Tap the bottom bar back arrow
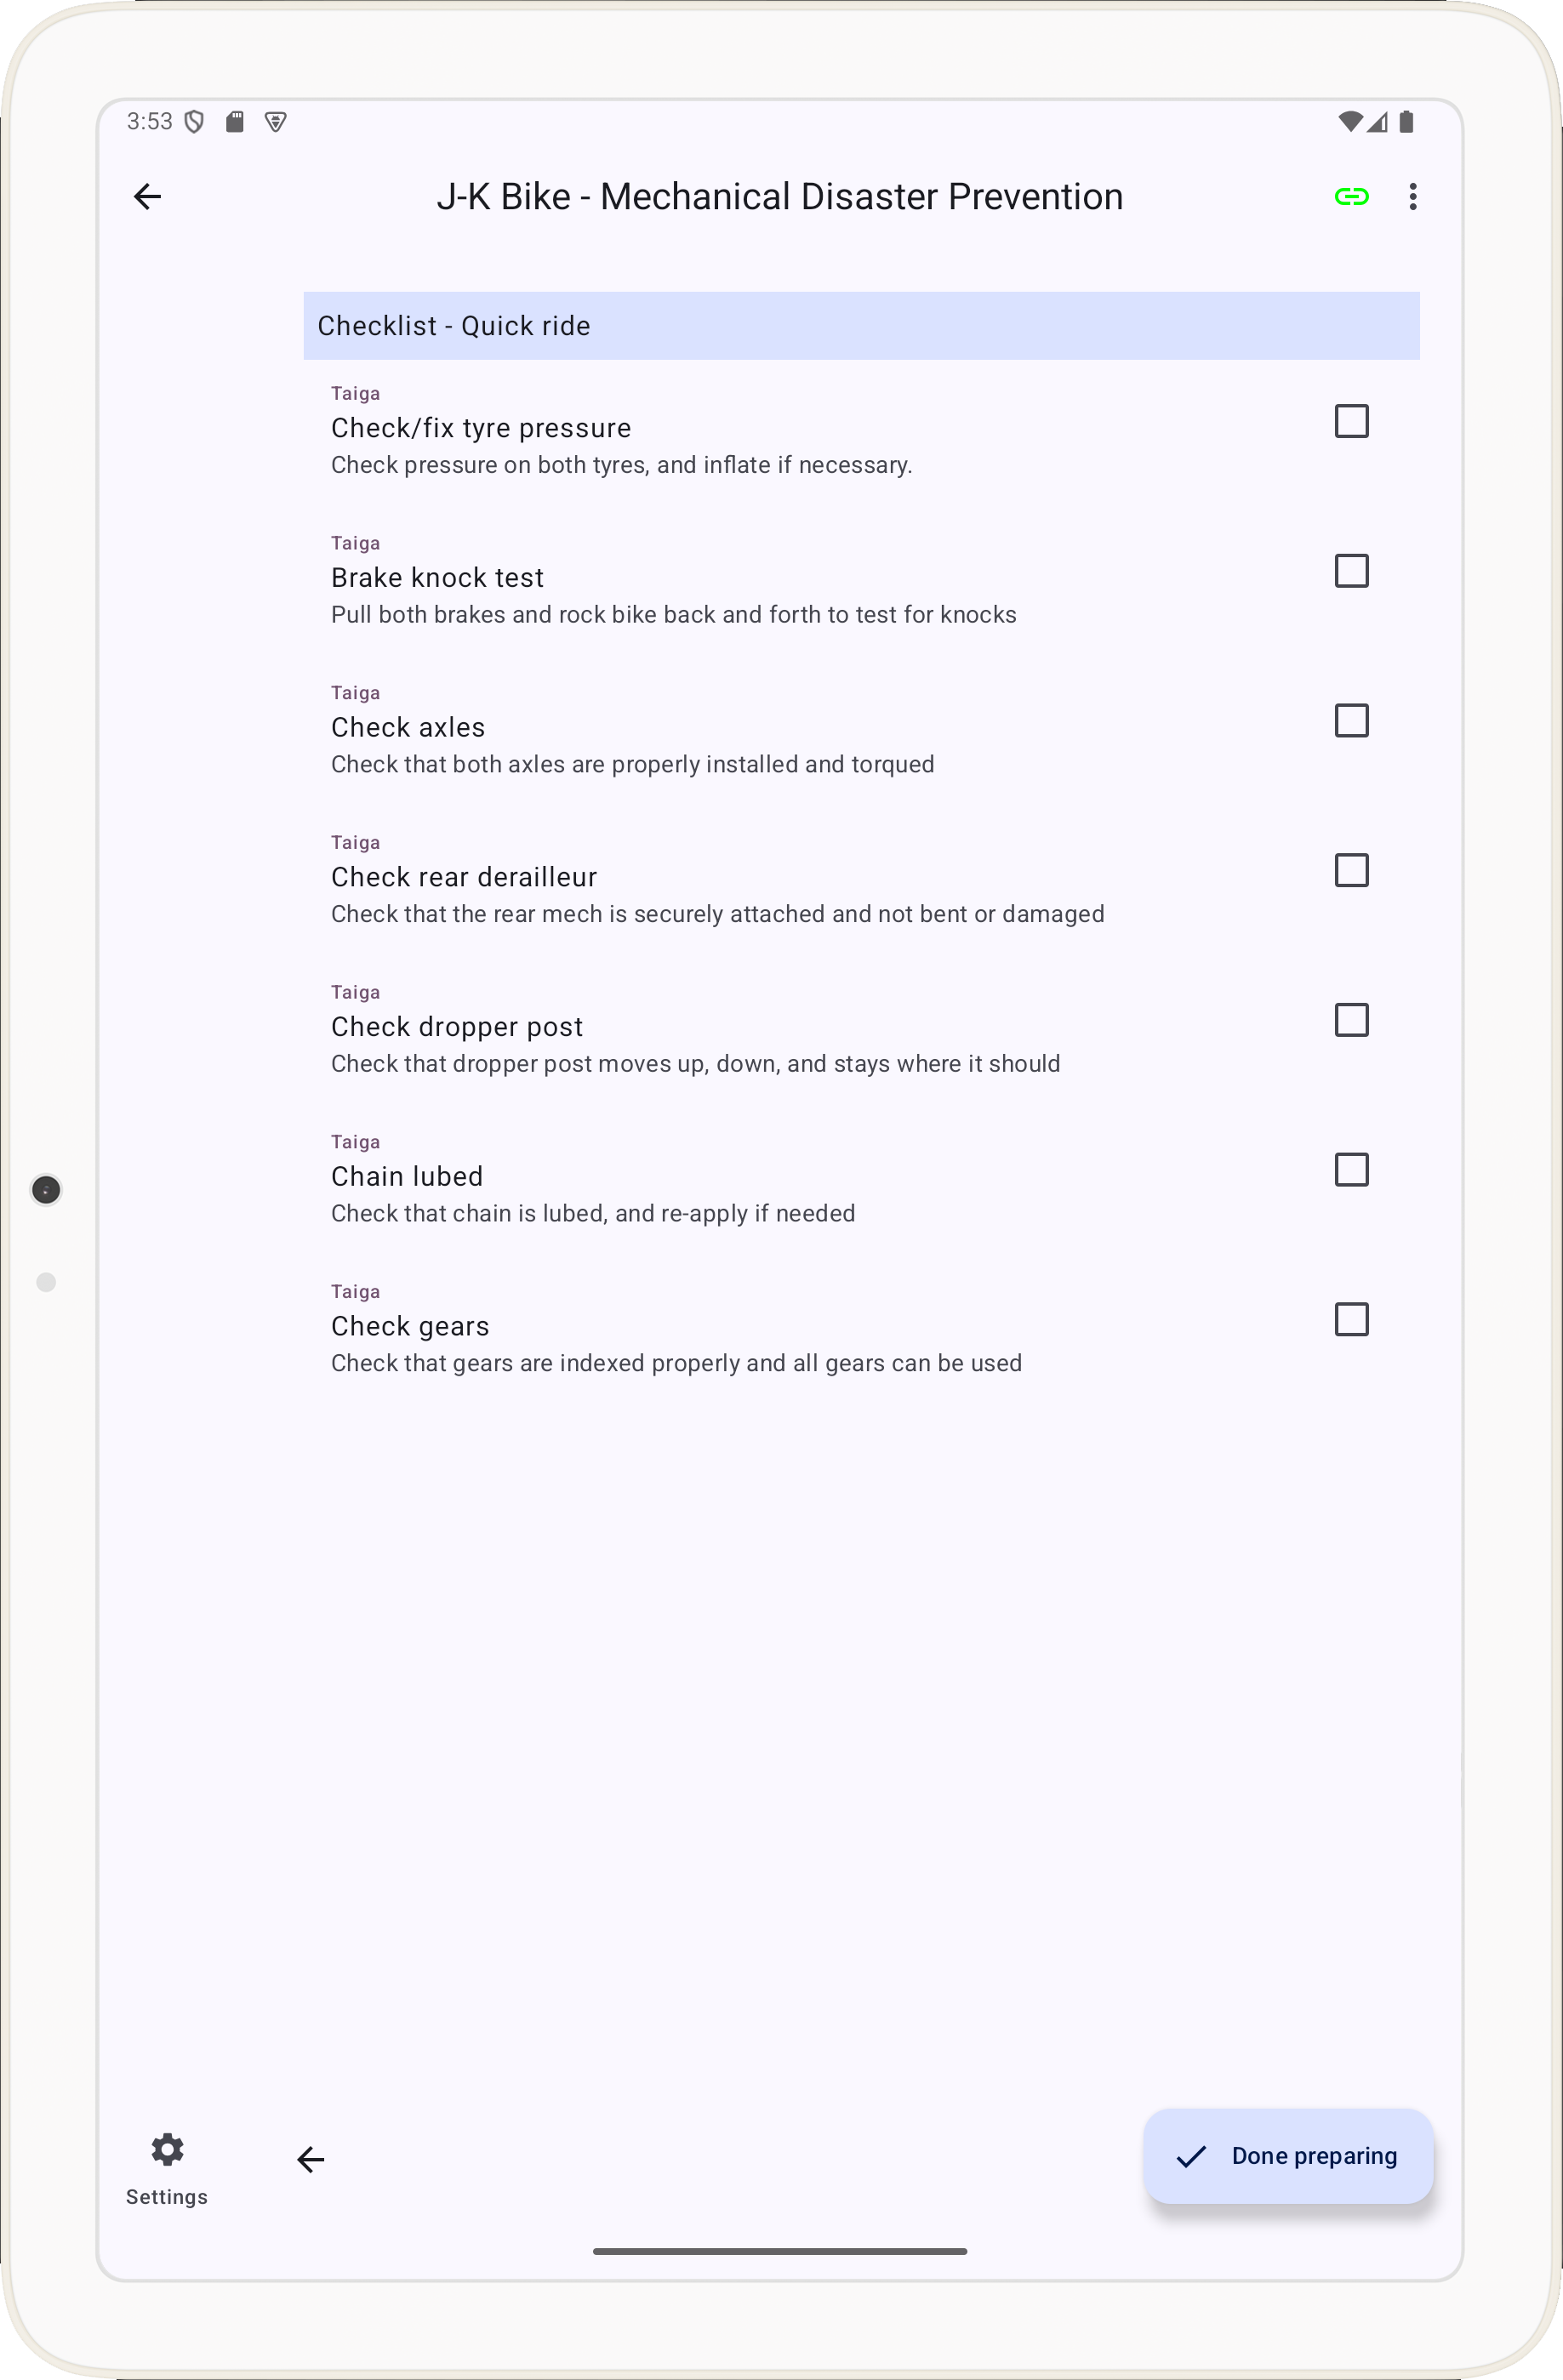This screenshot has height=2380, width=1563. (311, 2160)
